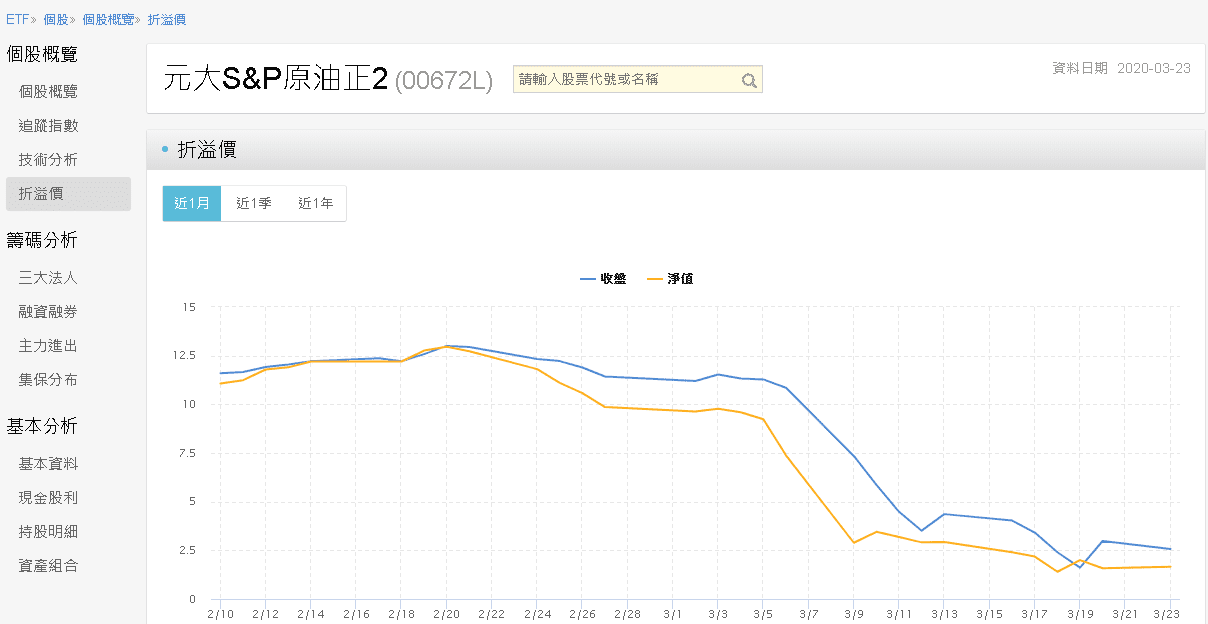Open 個股概覽 breadcrumb link
This screenshot has height=624, width=1208.
click(x=108, y=19)
